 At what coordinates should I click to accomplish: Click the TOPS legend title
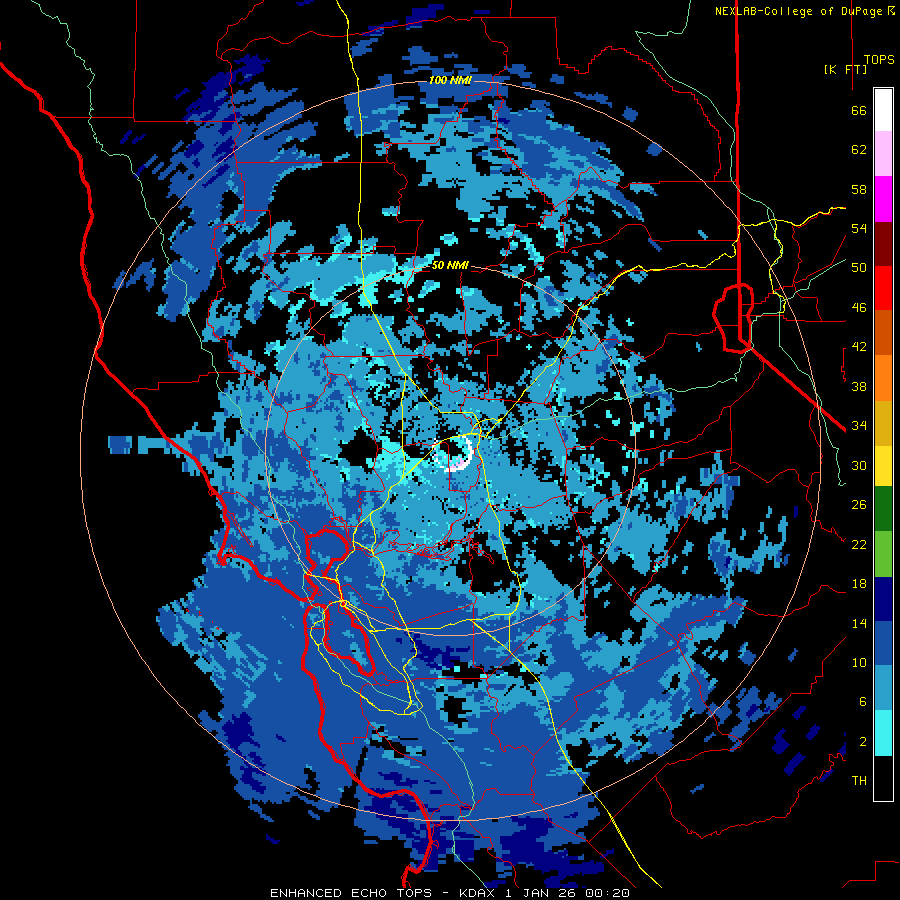pos(879,60)
